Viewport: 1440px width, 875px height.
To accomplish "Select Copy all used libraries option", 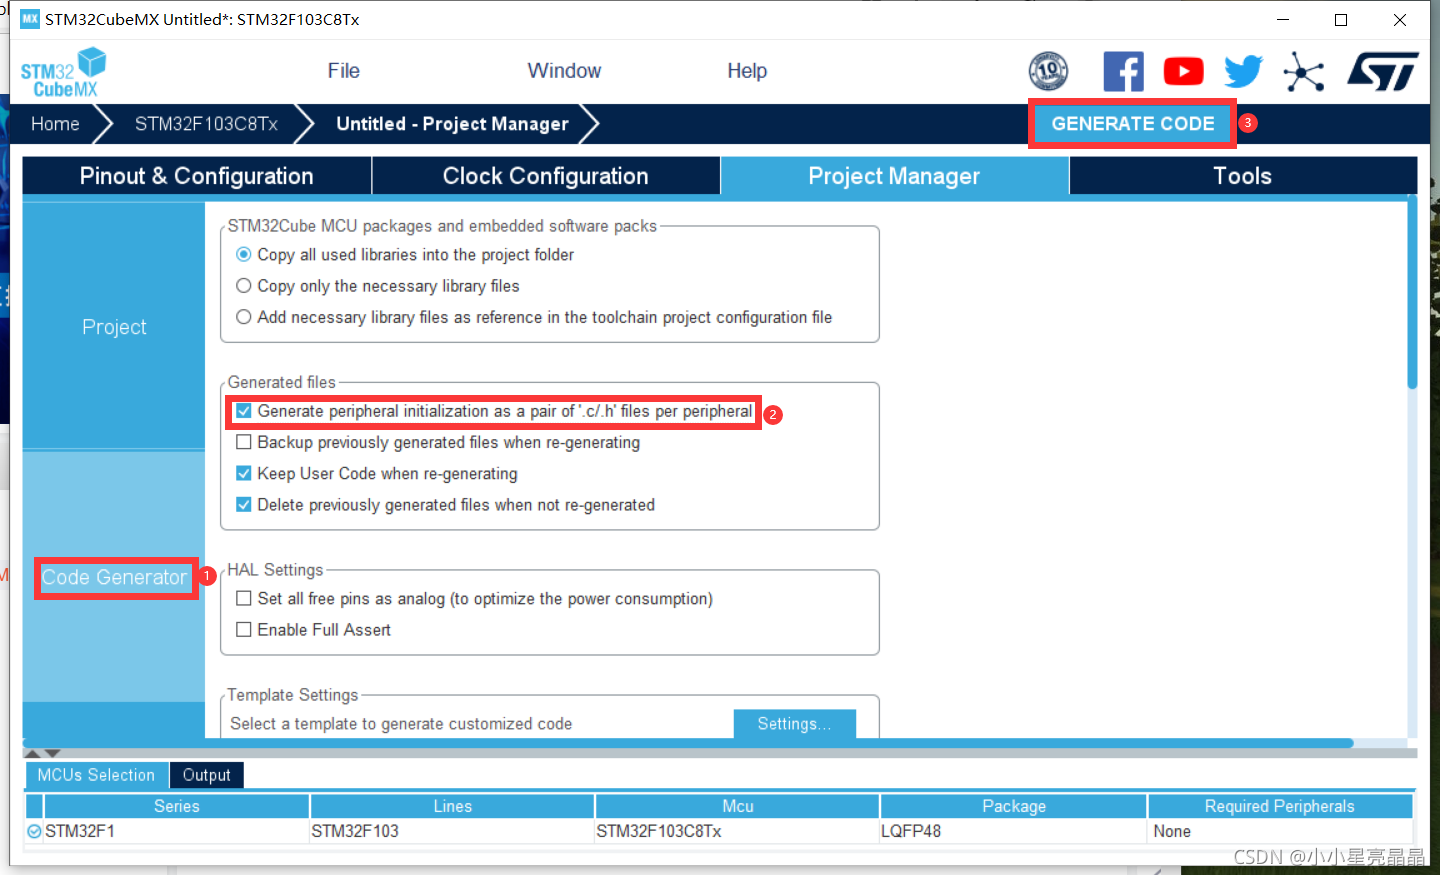I will [243, 255].
